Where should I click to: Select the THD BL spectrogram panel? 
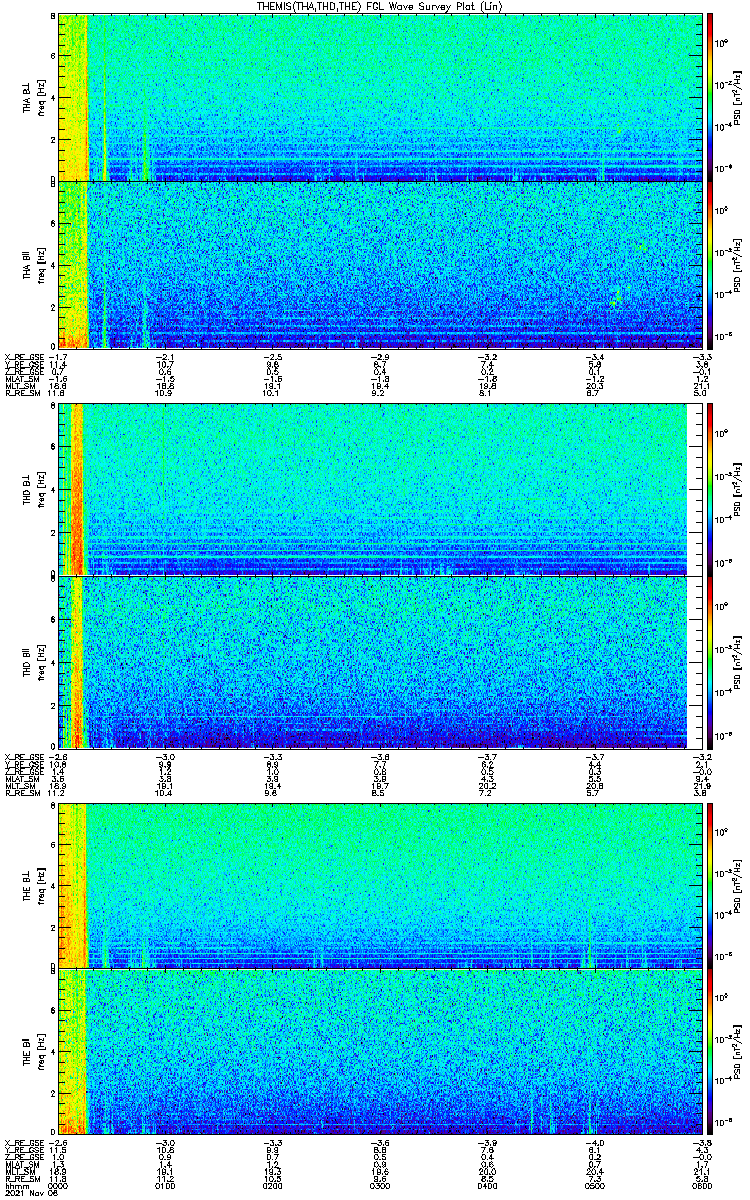coord(381,491)
